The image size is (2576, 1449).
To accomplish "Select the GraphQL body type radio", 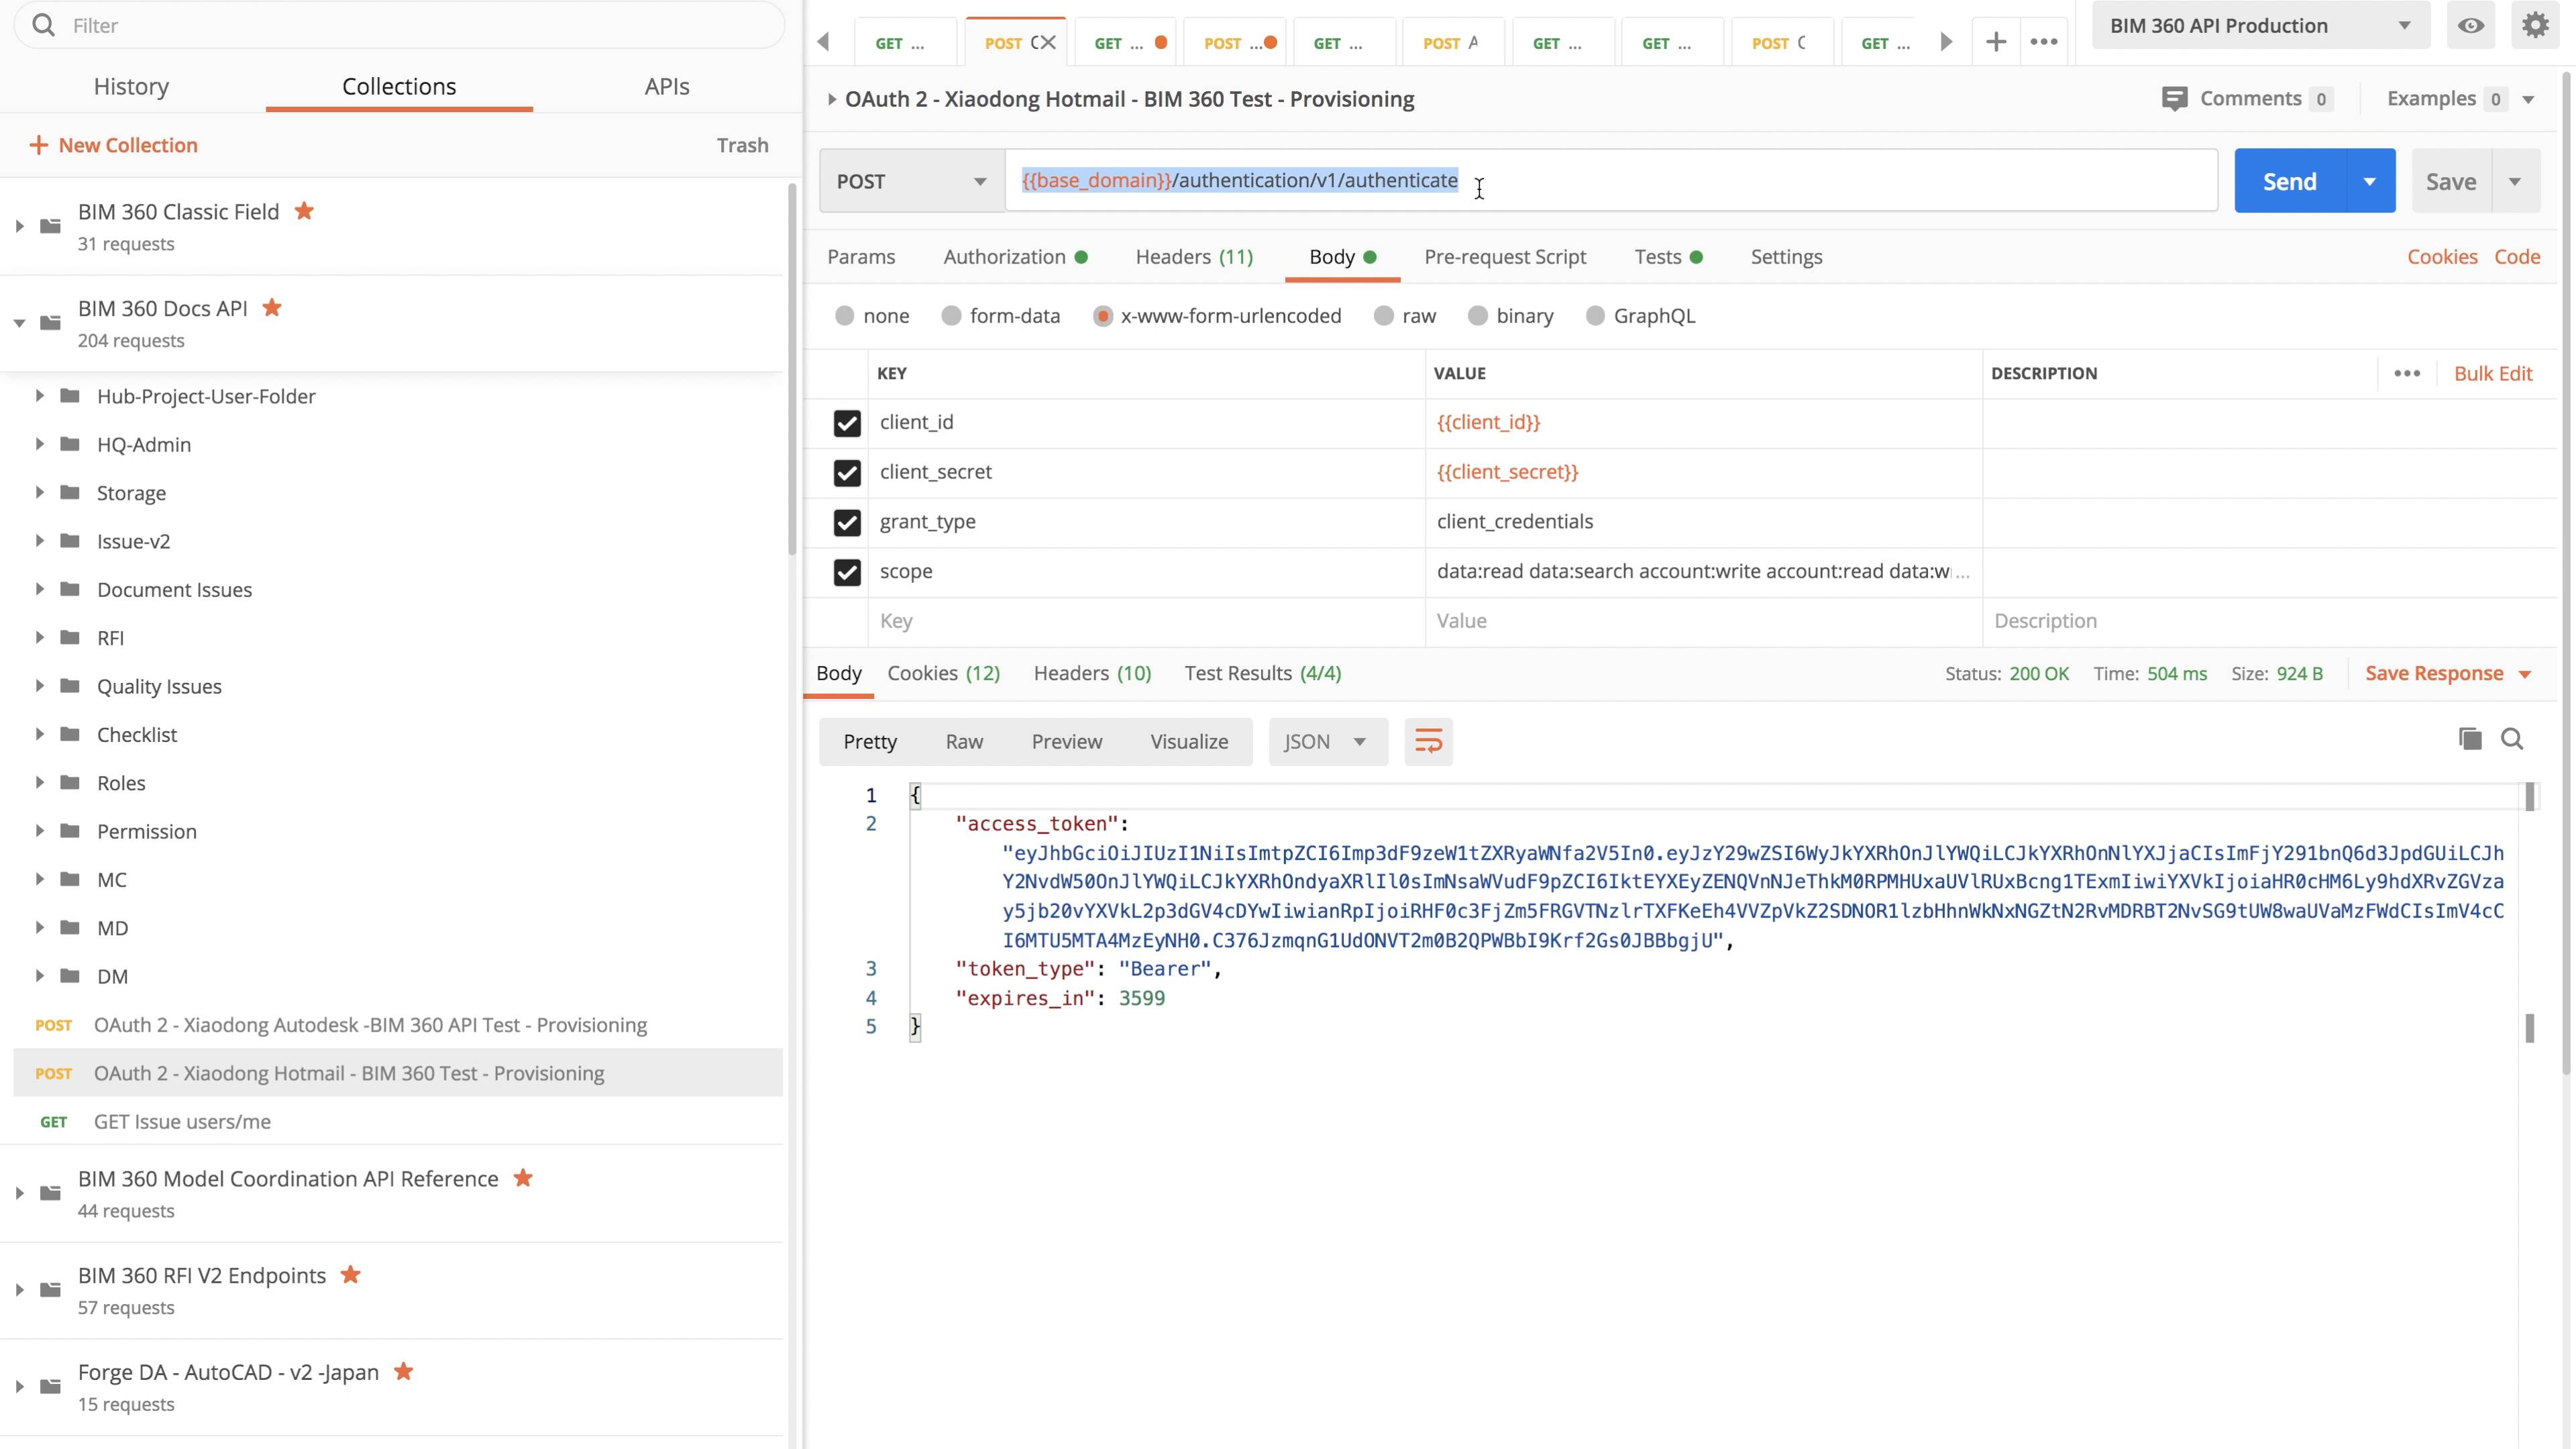I will (1595, 316).
